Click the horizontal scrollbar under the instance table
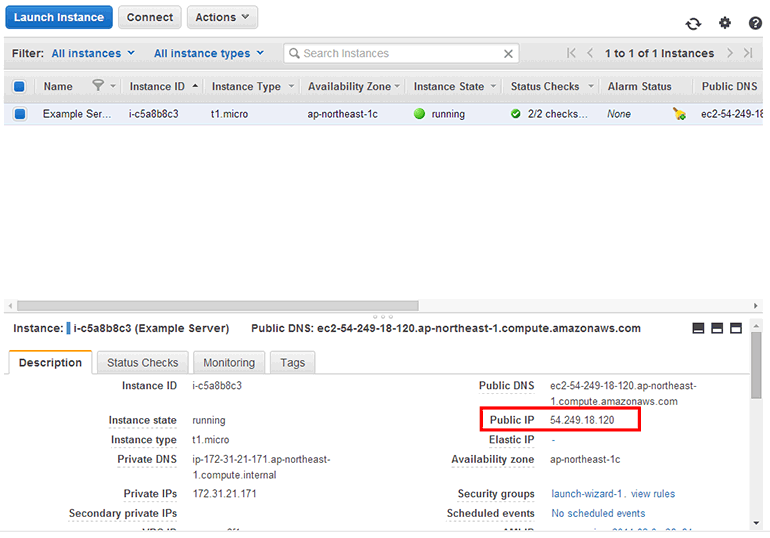The width and height of the screenshot is (770, 538). click(218, 305)
